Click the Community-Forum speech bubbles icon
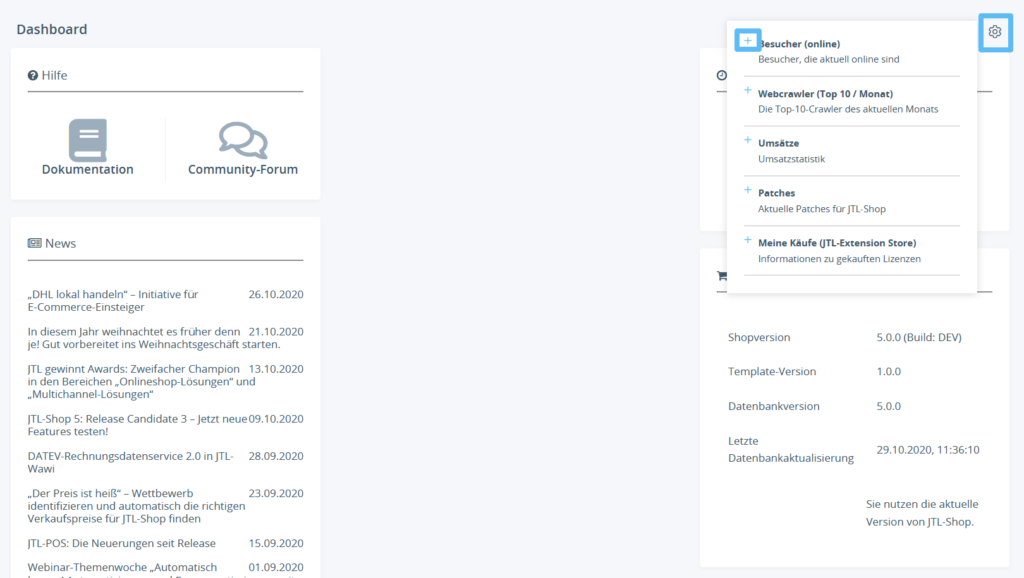The height and width of the screenshot is (578, 1024). [x=243, y=140]
